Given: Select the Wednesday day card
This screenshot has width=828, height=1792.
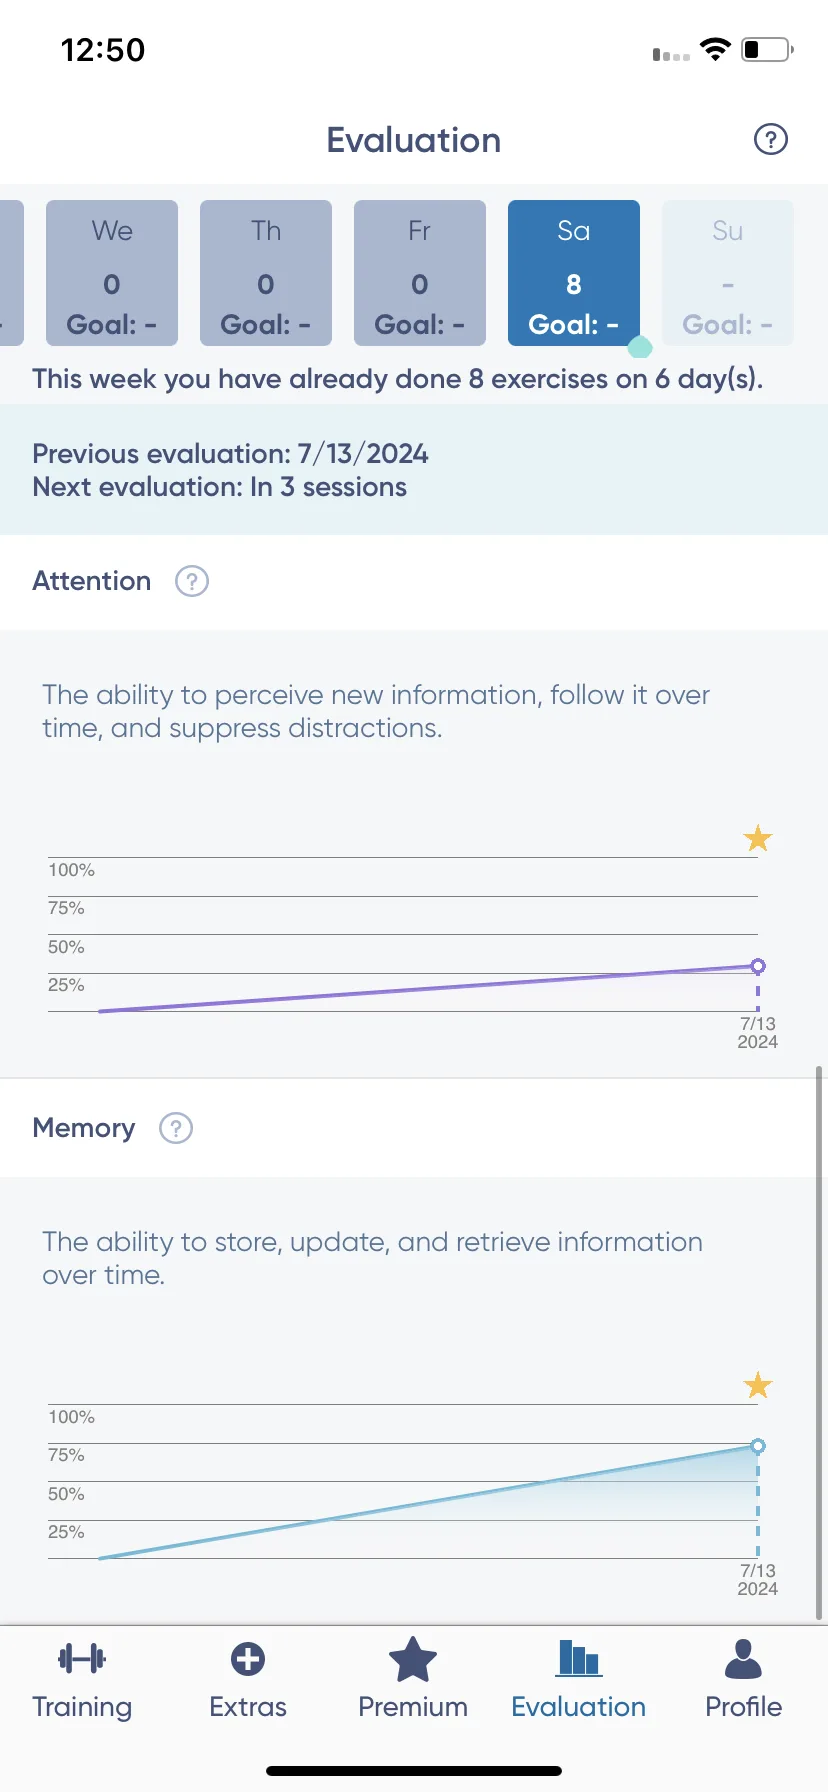Looking at the screenshot, I should point(112,273).
